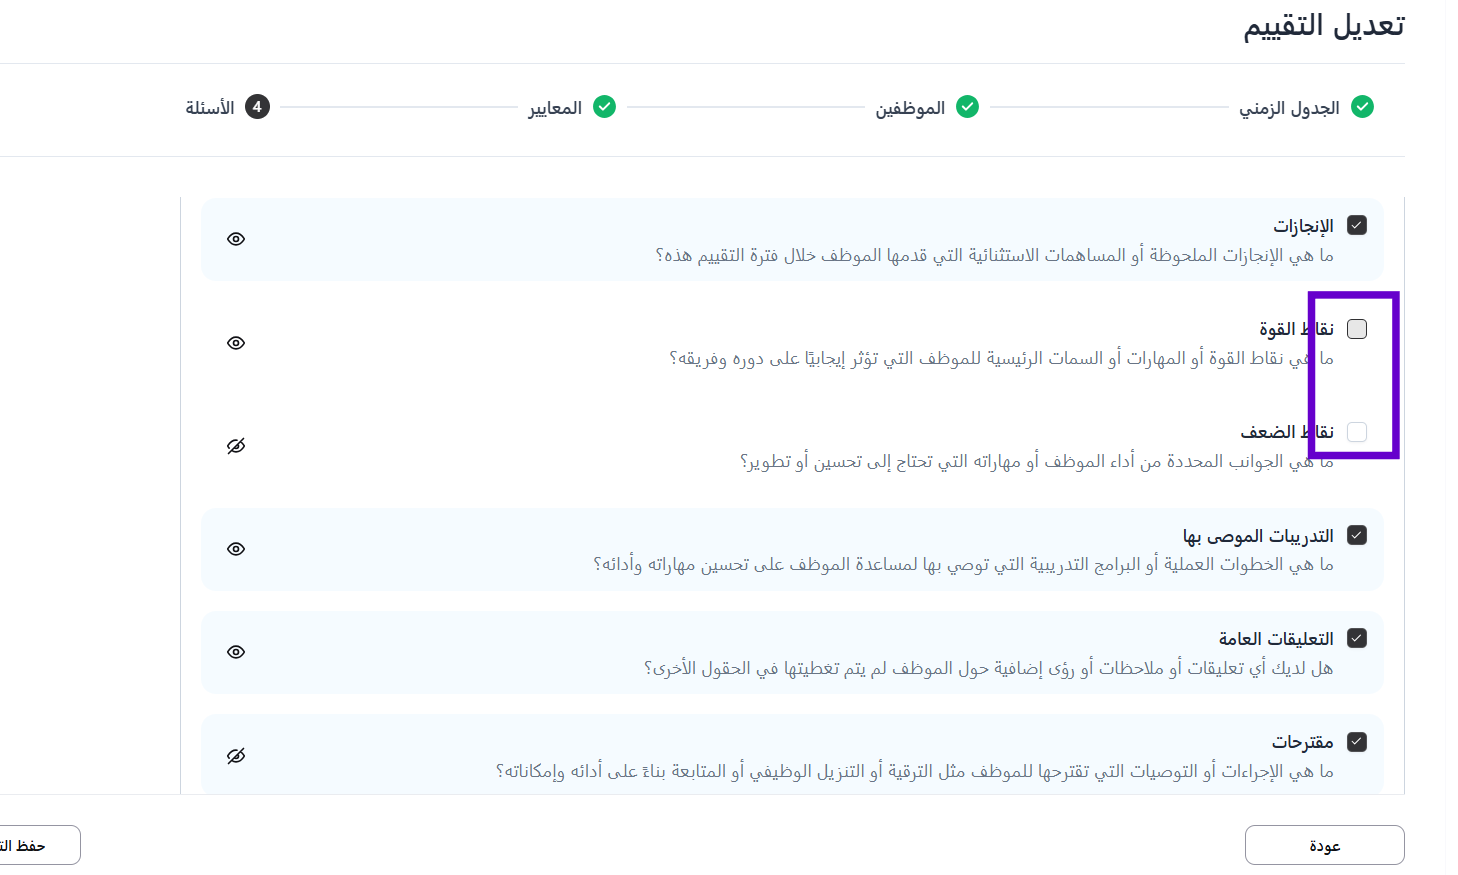This screenshot has width=1458, height=875.
Task: Show hidden نقاط الضعف question via crossed eye
Action: click(236, 446)
